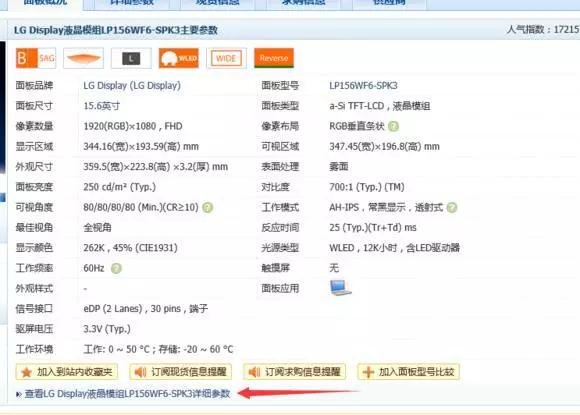Click the B SAG feature badge icon
This screenshot has width=580, height=415.
click(x=36, y=58)
